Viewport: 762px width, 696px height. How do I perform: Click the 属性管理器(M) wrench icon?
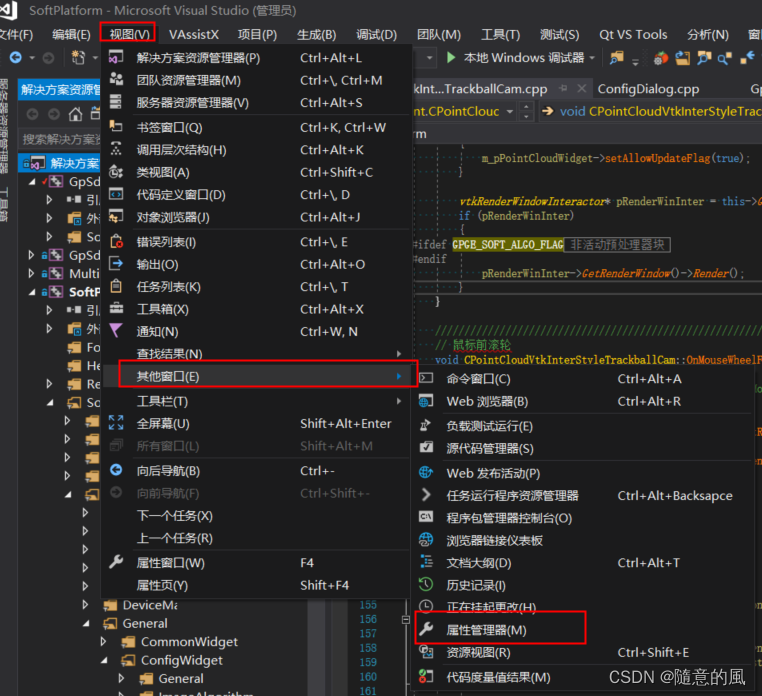coord(426,629)
